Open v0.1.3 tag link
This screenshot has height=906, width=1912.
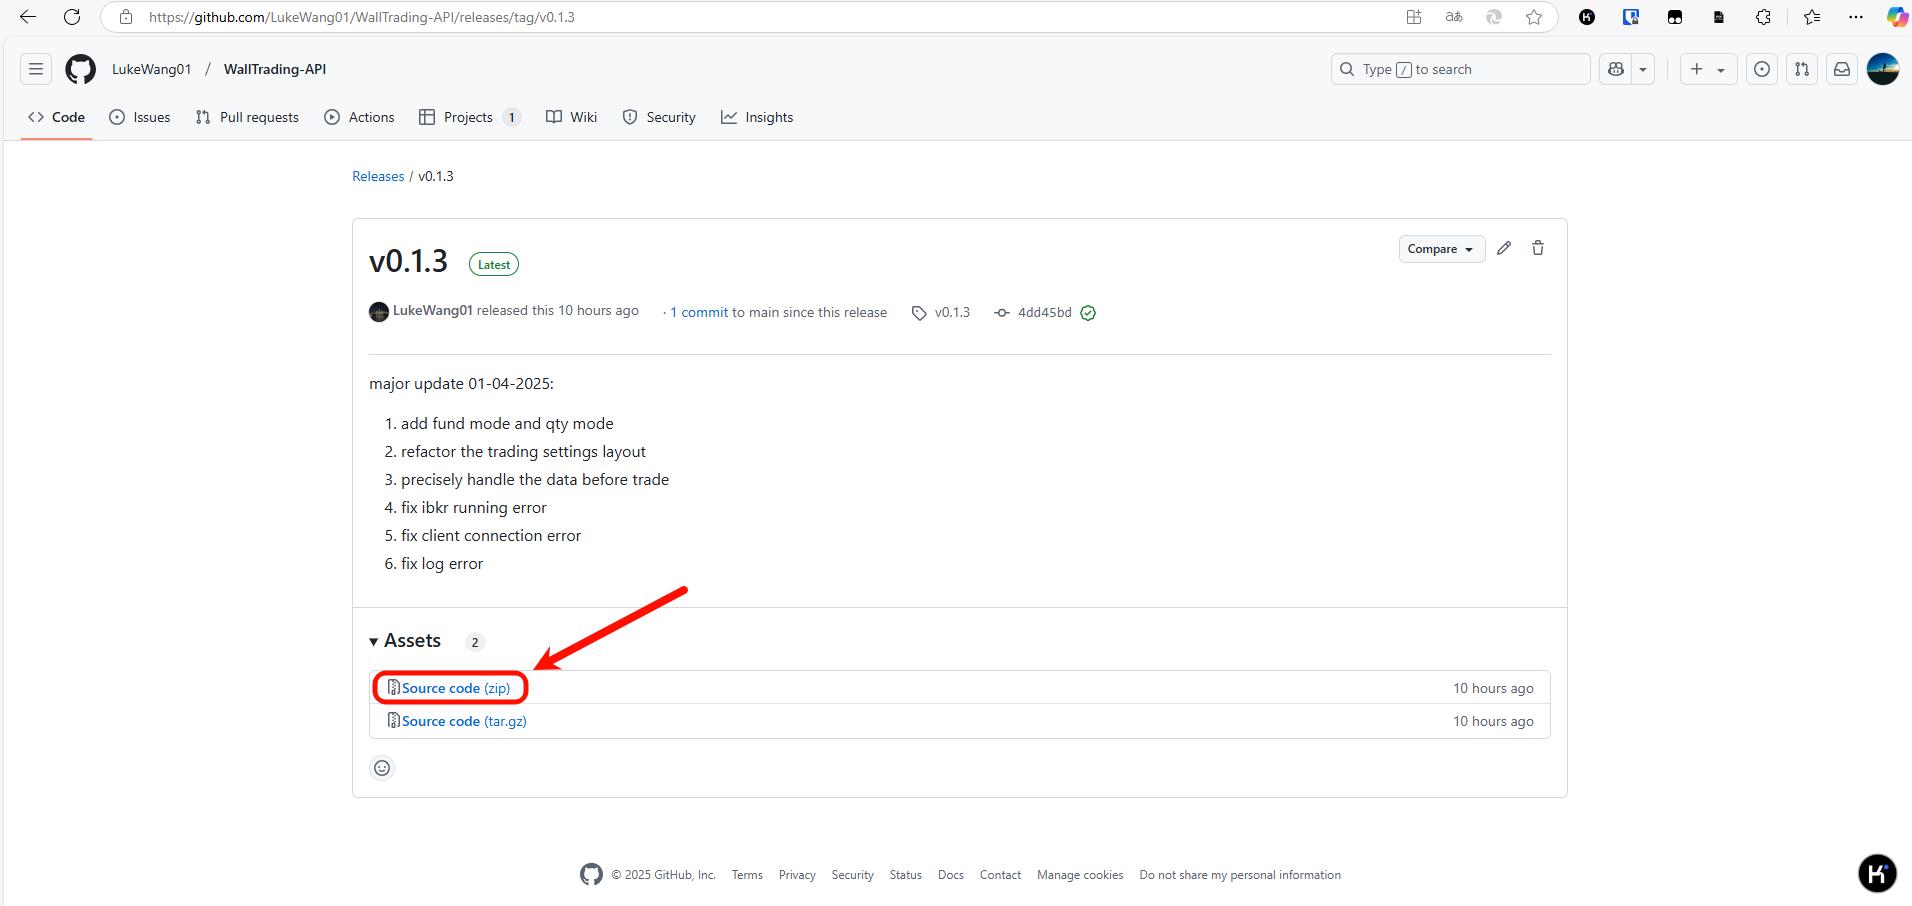[x=941, y=312]
